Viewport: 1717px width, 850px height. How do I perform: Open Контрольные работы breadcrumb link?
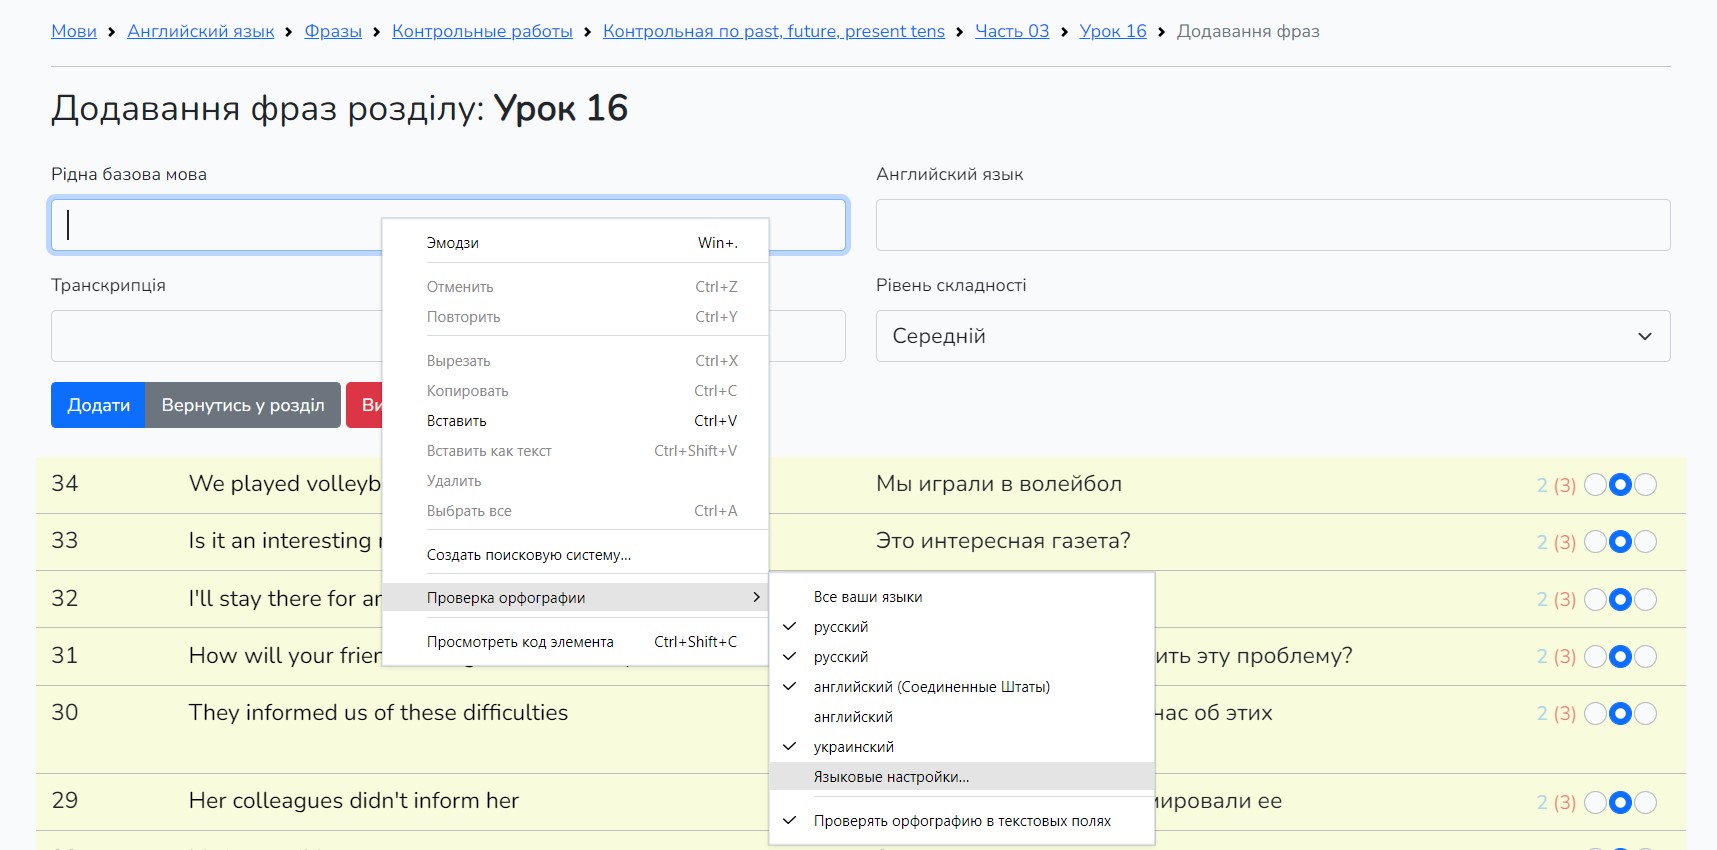(482, 31)
